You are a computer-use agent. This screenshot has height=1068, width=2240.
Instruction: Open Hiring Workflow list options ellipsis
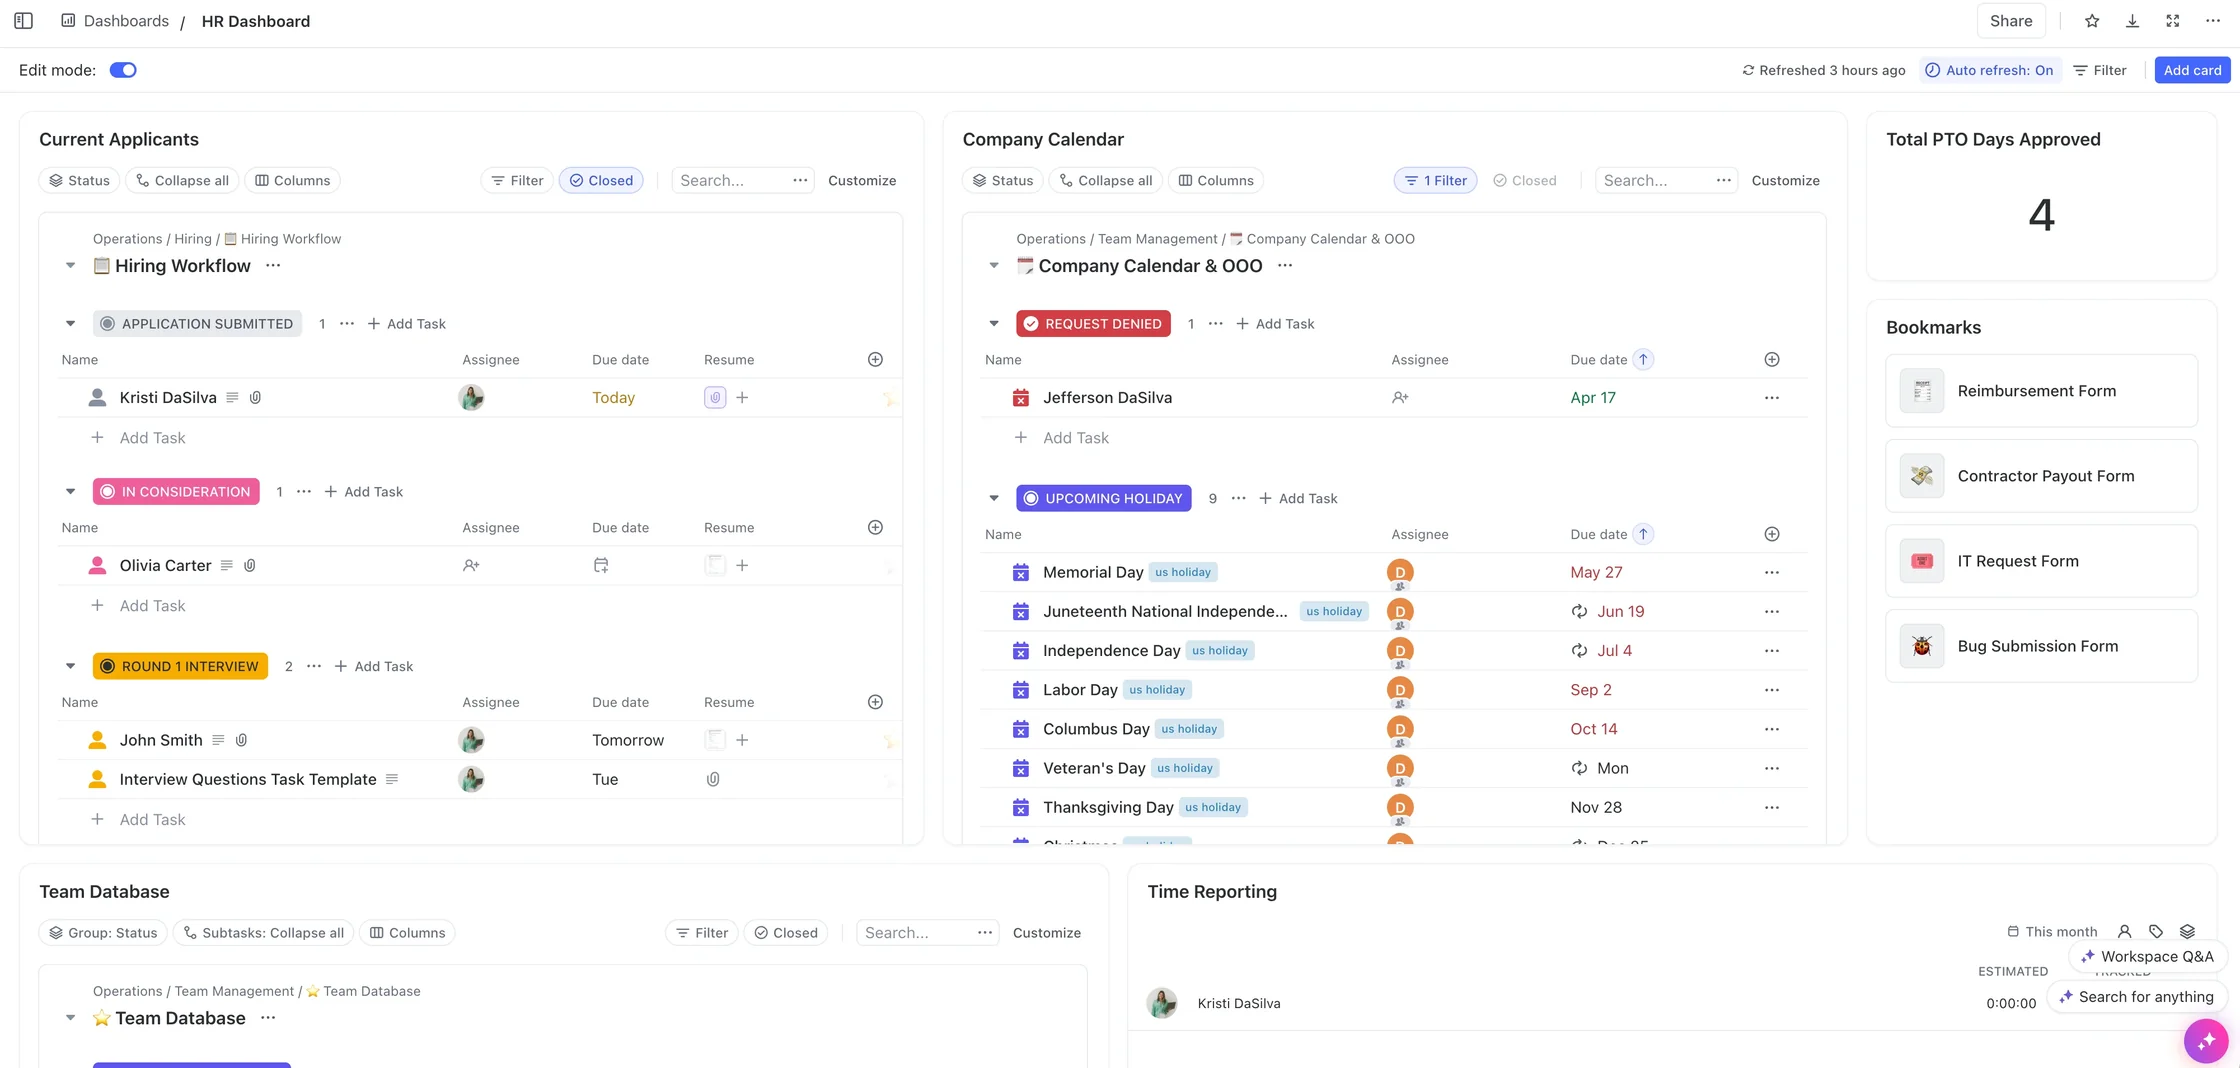pyautogui.click(x=273, y=266)
